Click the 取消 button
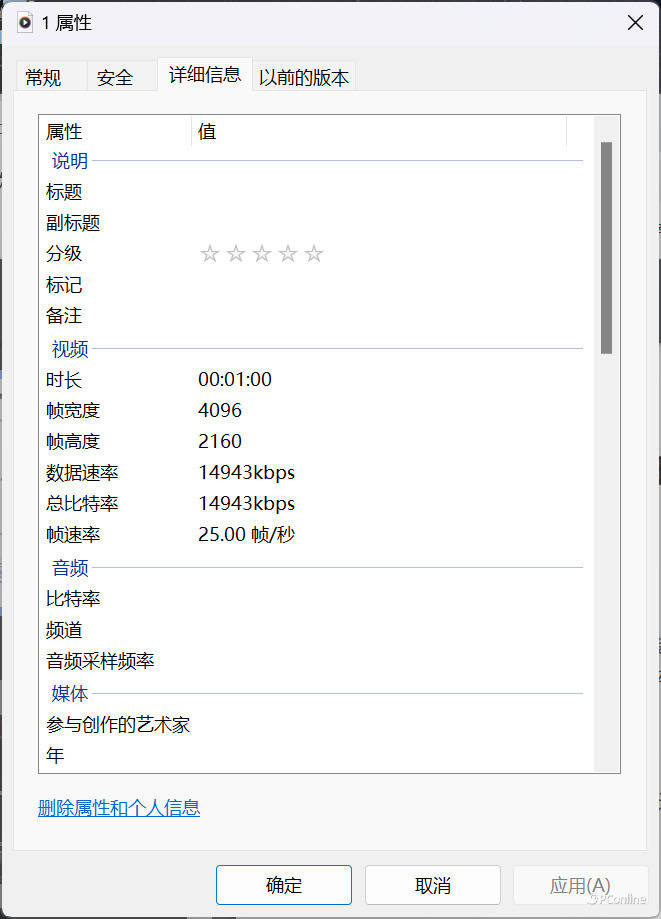This screenshot has width=661, height=919. 432,885
